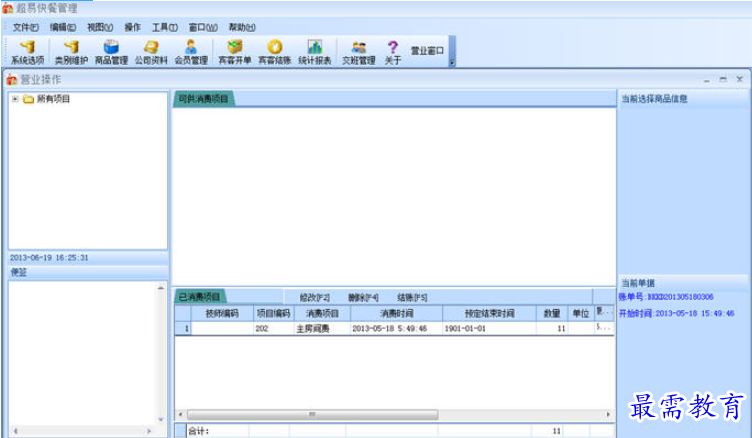Open the 公司资料 toolbar icon
The image size is (752, 438).
tap(151, 51)
